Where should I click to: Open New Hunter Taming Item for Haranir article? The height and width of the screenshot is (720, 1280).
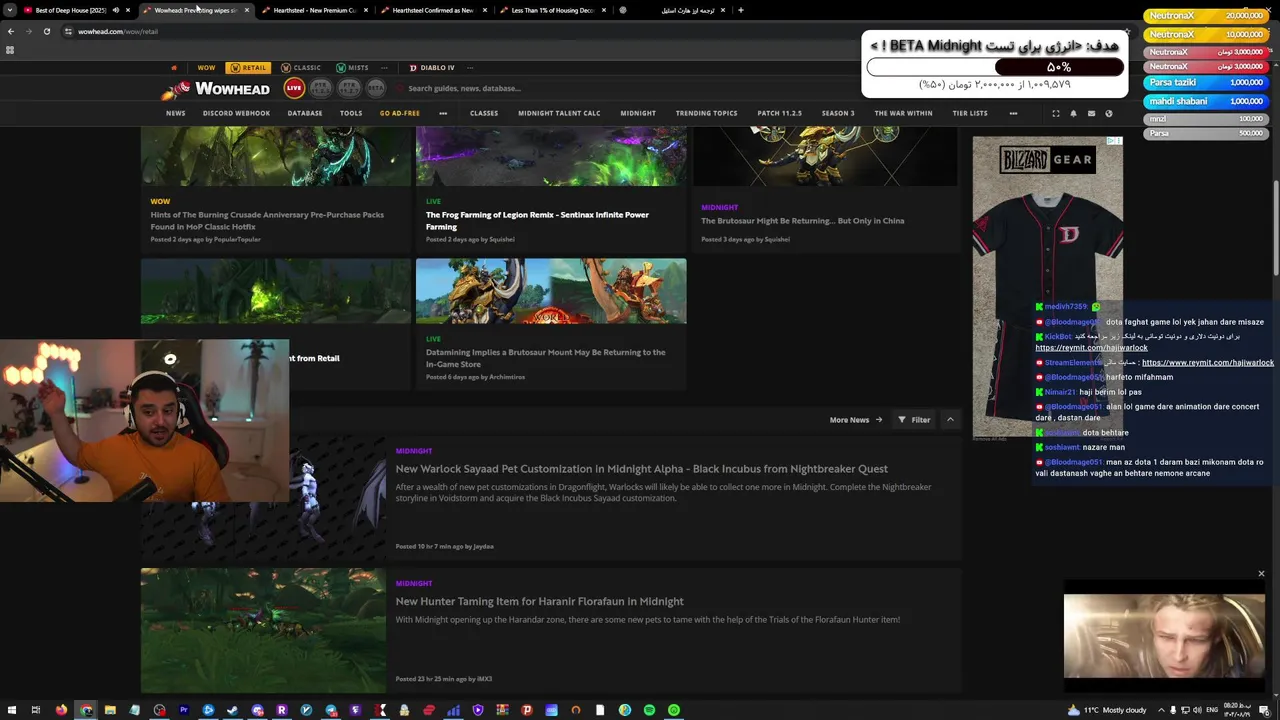coord(539,601)
